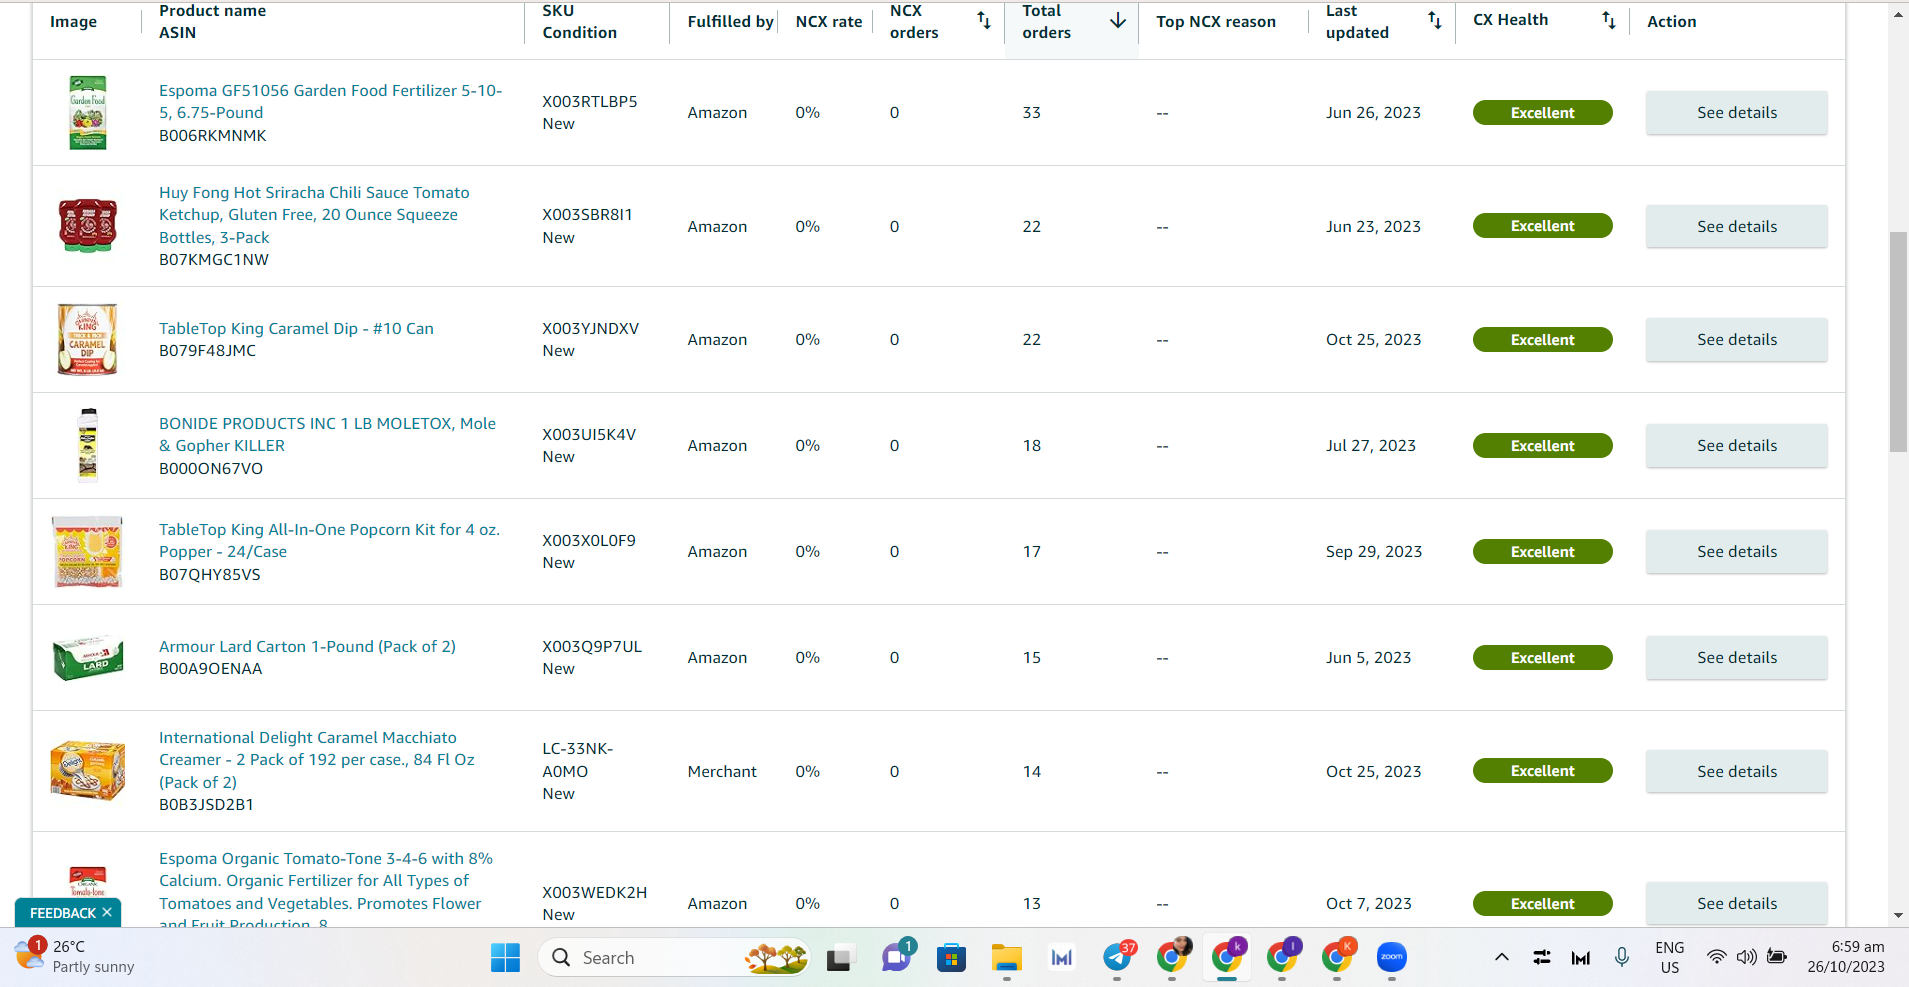Click the scrollbar up arrow
Viewport: 1909px width, 987px height.
click(1898, 15)
